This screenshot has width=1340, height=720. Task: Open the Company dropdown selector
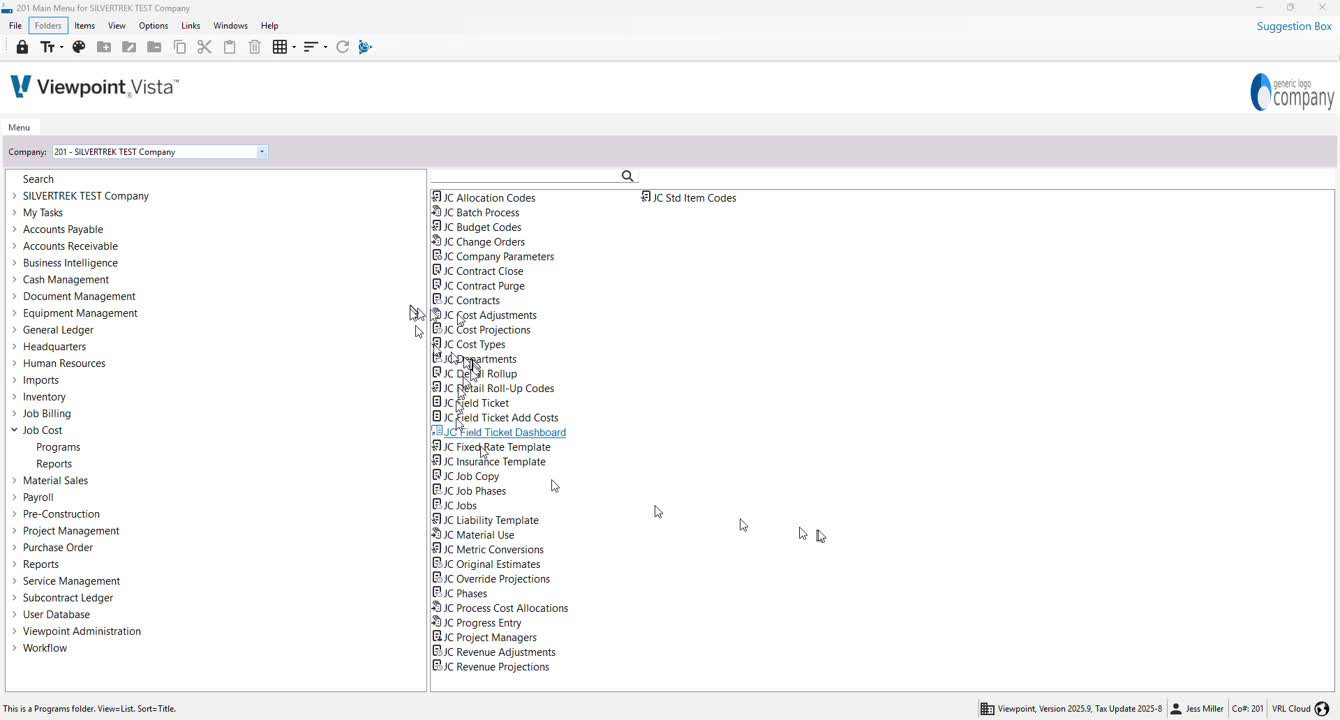[x=262, y=152]
